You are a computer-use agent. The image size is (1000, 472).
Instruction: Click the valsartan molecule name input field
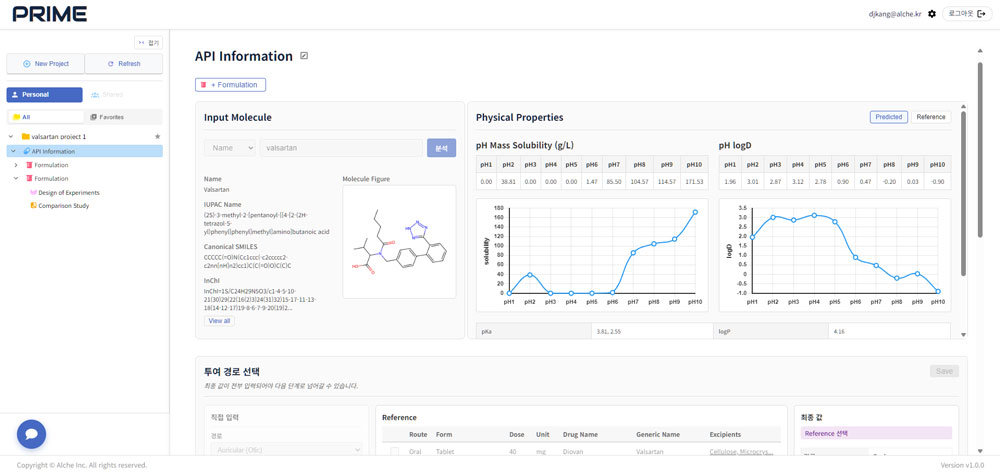tap(340, 148)
